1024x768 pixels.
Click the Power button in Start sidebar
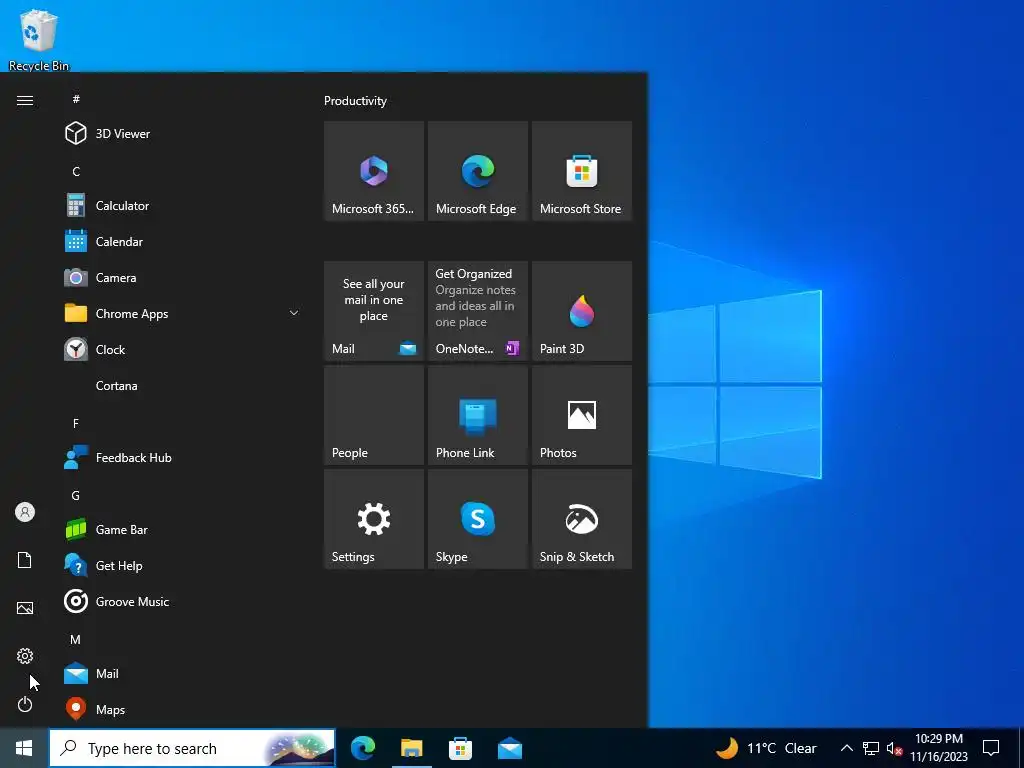(25, 704)
